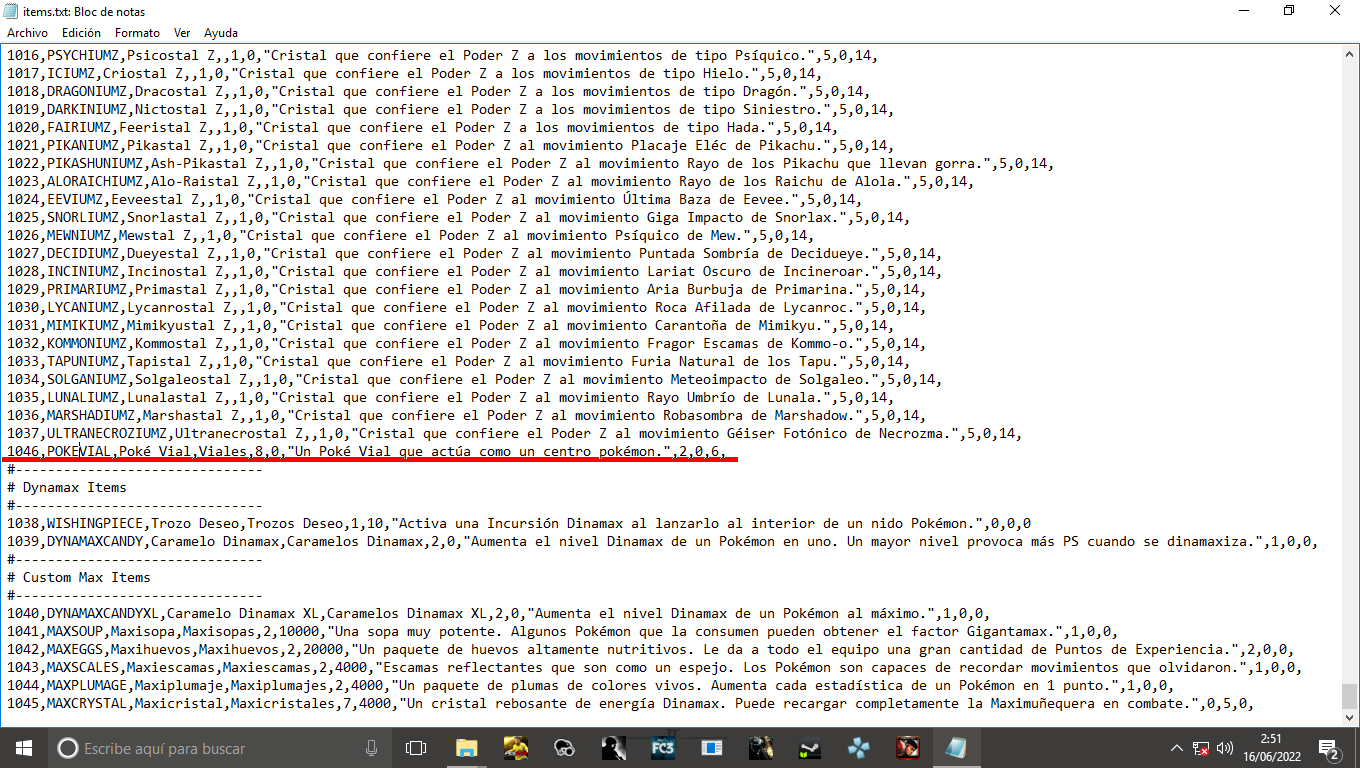The height and width of the screenshot is (768, 1360).
Task: Expand hidden system tray icons
Action: click(x=1177, y=747)
